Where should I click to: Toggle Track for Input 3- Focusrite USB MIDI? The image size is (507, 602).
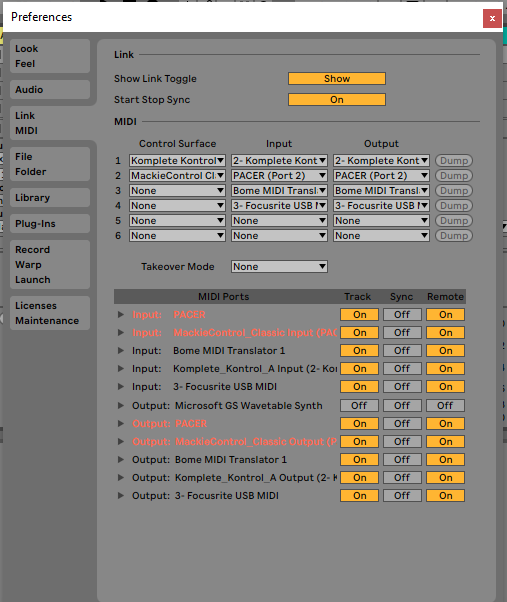click(x=359, y=387)
